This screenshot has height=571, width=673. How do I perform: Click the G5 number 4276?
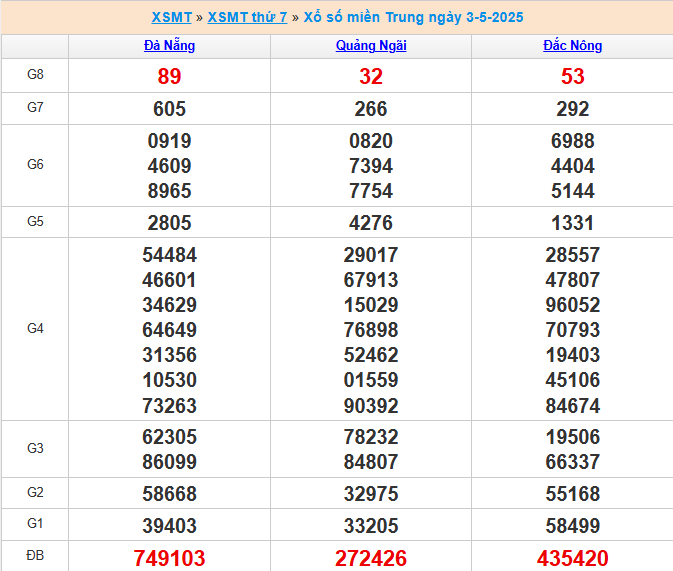tap(371, 223)
